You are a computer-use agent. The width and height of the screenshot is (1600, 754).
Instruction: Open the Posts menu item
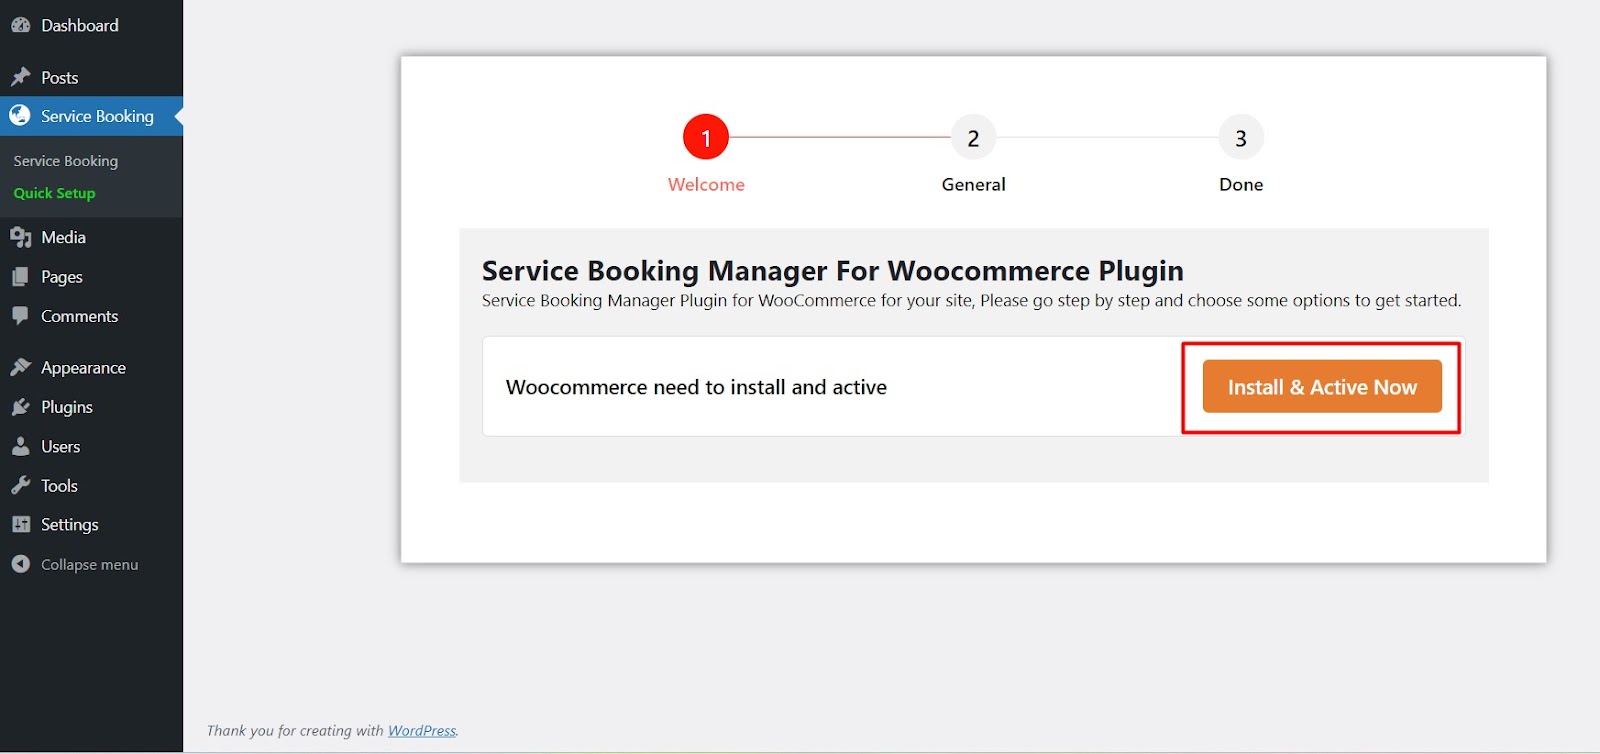pos(91,77)
